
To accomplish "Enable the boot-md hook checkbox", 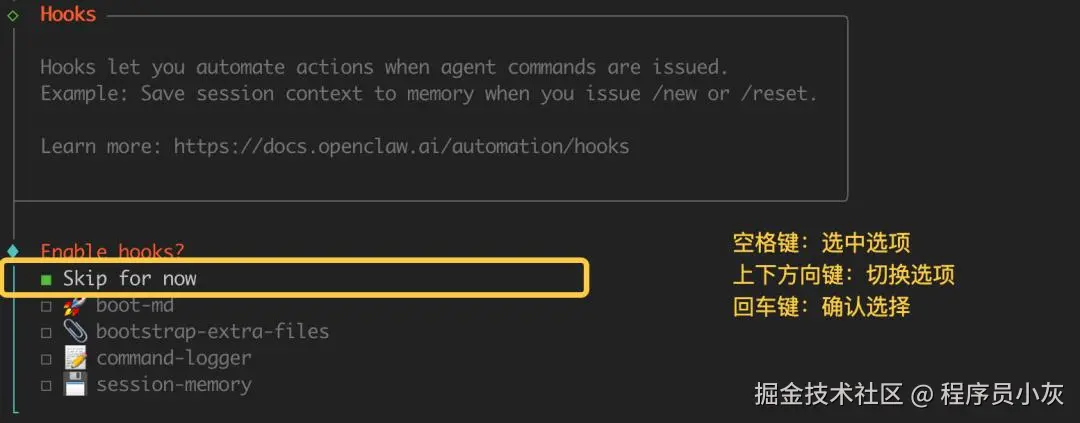I will [x=46, y=306].
